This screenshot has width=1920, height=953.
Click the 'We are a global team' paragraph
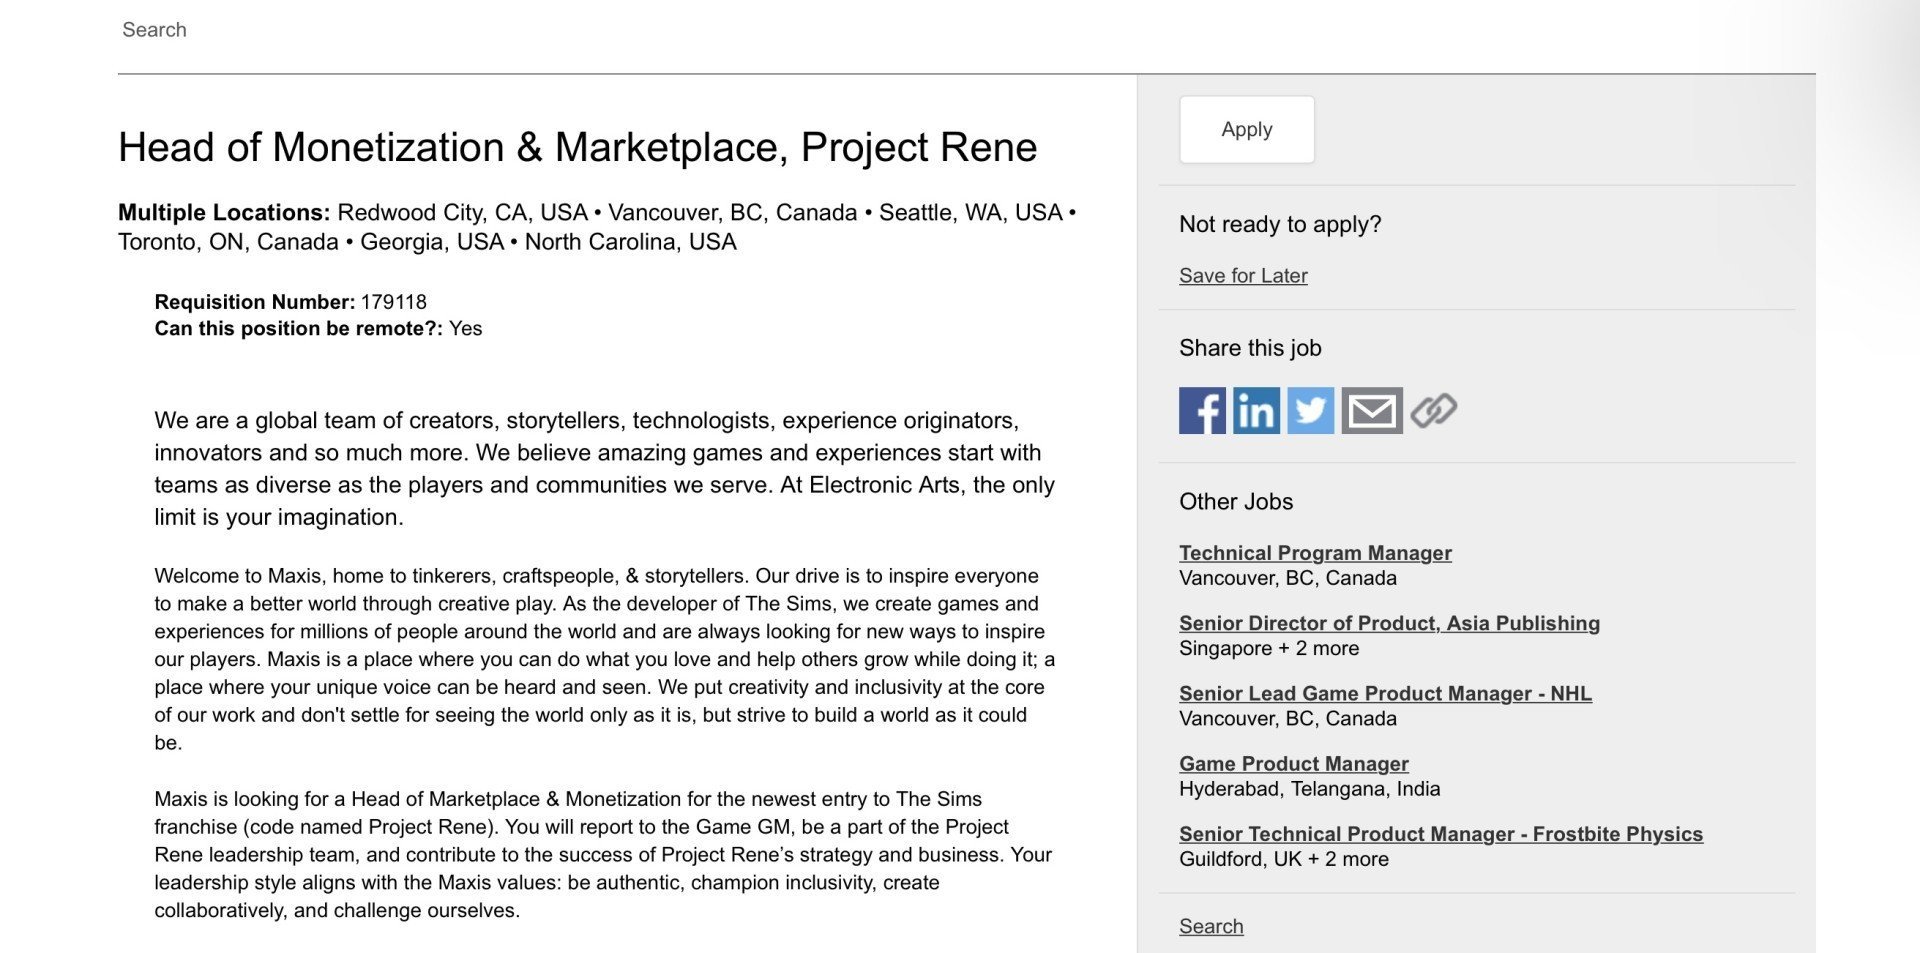[x=605, y=469]
